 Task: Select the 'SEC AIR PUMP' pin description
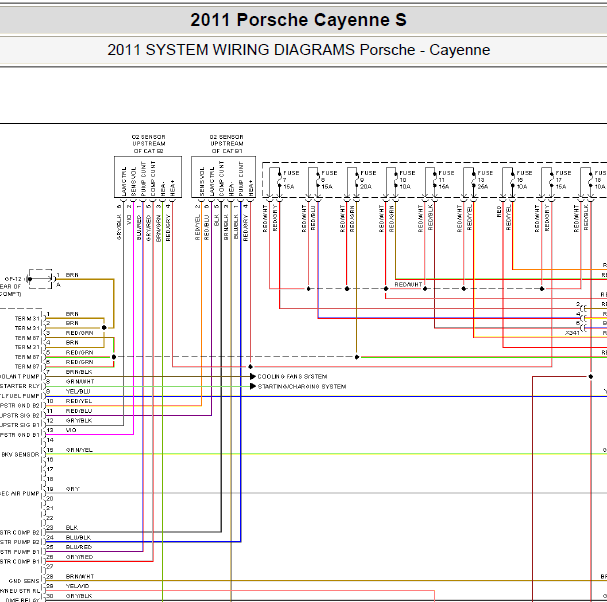tap(19, 494)
